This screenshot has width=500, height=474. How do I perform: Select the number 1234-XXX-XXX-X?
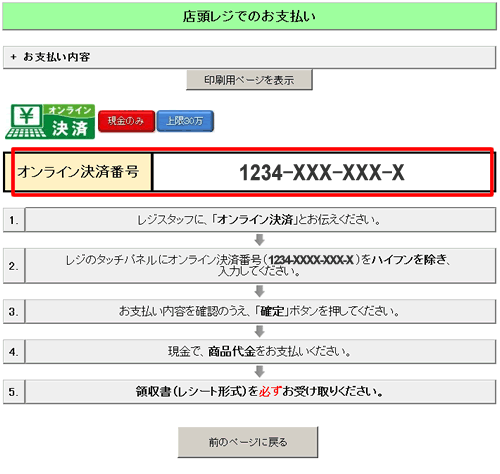(322, 172)
